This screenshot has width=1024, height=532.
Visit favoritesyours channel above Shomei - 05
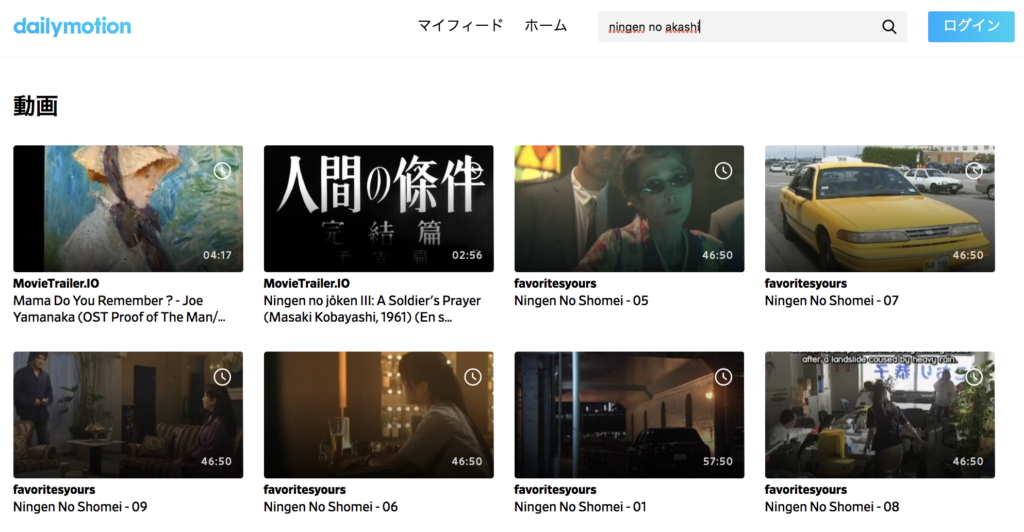tap(555, 283)
